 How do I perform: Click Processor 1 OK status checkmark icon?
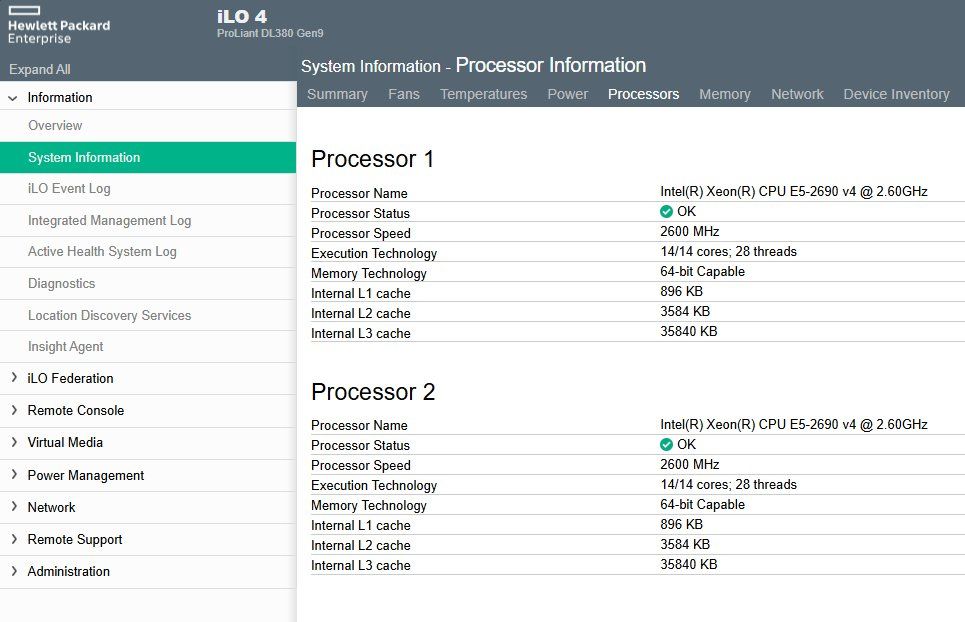tap(666, 212)
